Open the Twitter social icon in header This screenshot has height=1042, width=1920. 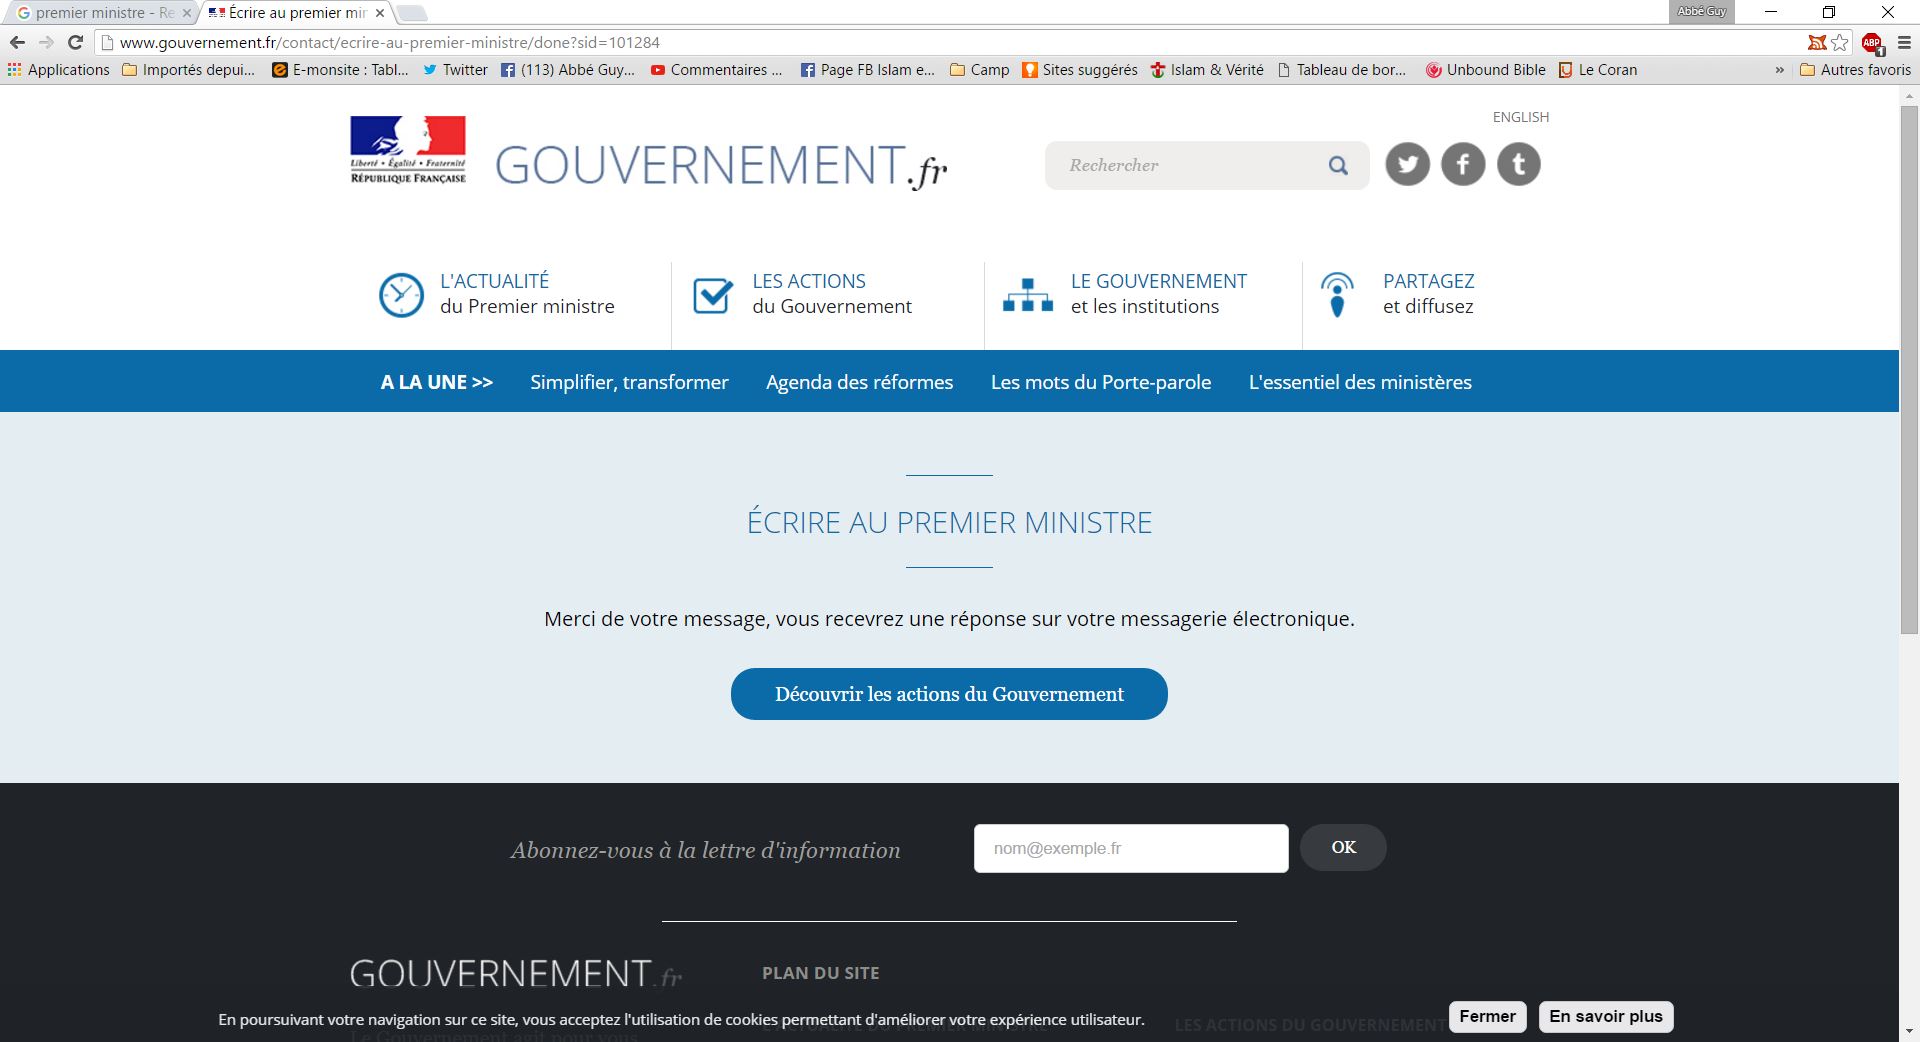(x=1407, y=164)
